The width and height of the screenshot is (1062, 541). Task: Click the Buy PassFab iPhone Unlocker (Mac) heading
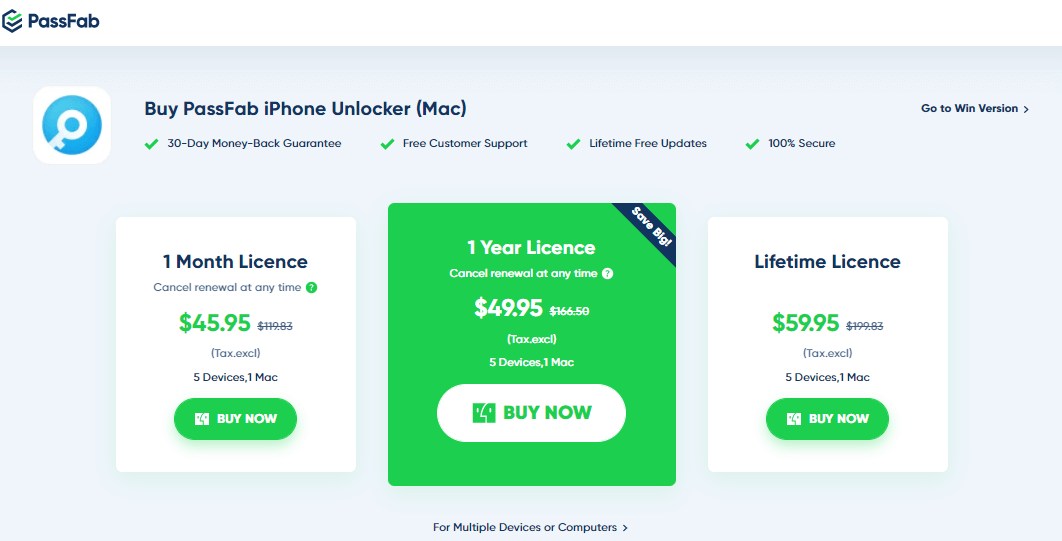click(305, 108)
